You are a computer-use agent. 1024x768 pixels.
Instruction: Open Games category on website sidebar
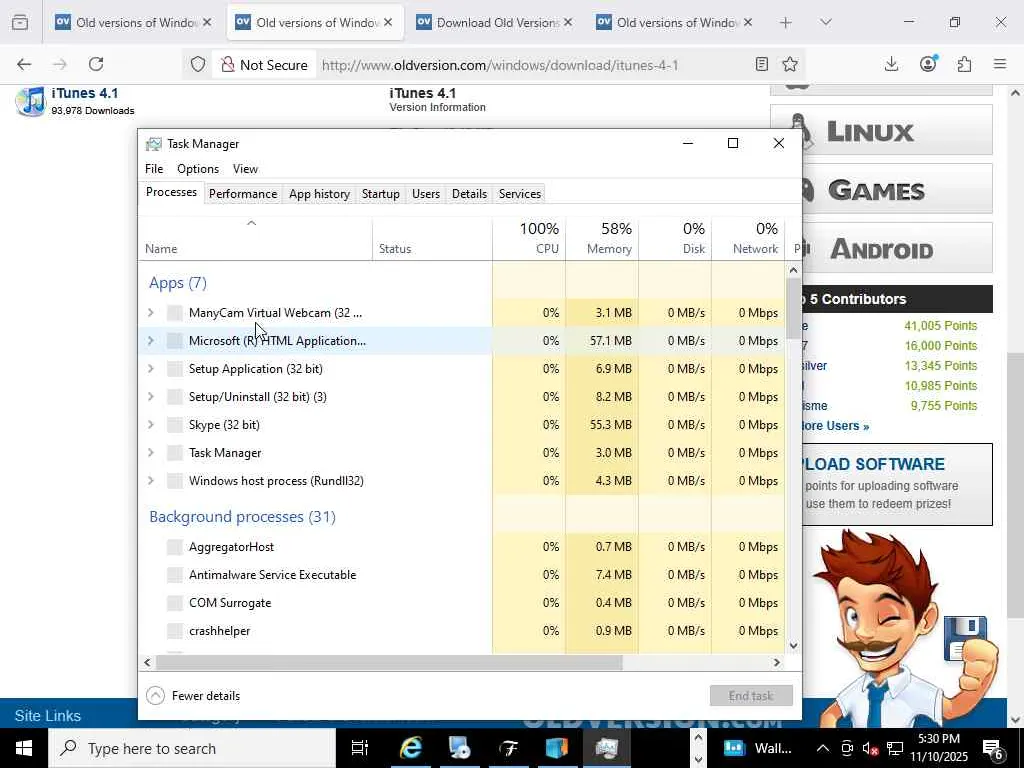click(x=897, y=190)
